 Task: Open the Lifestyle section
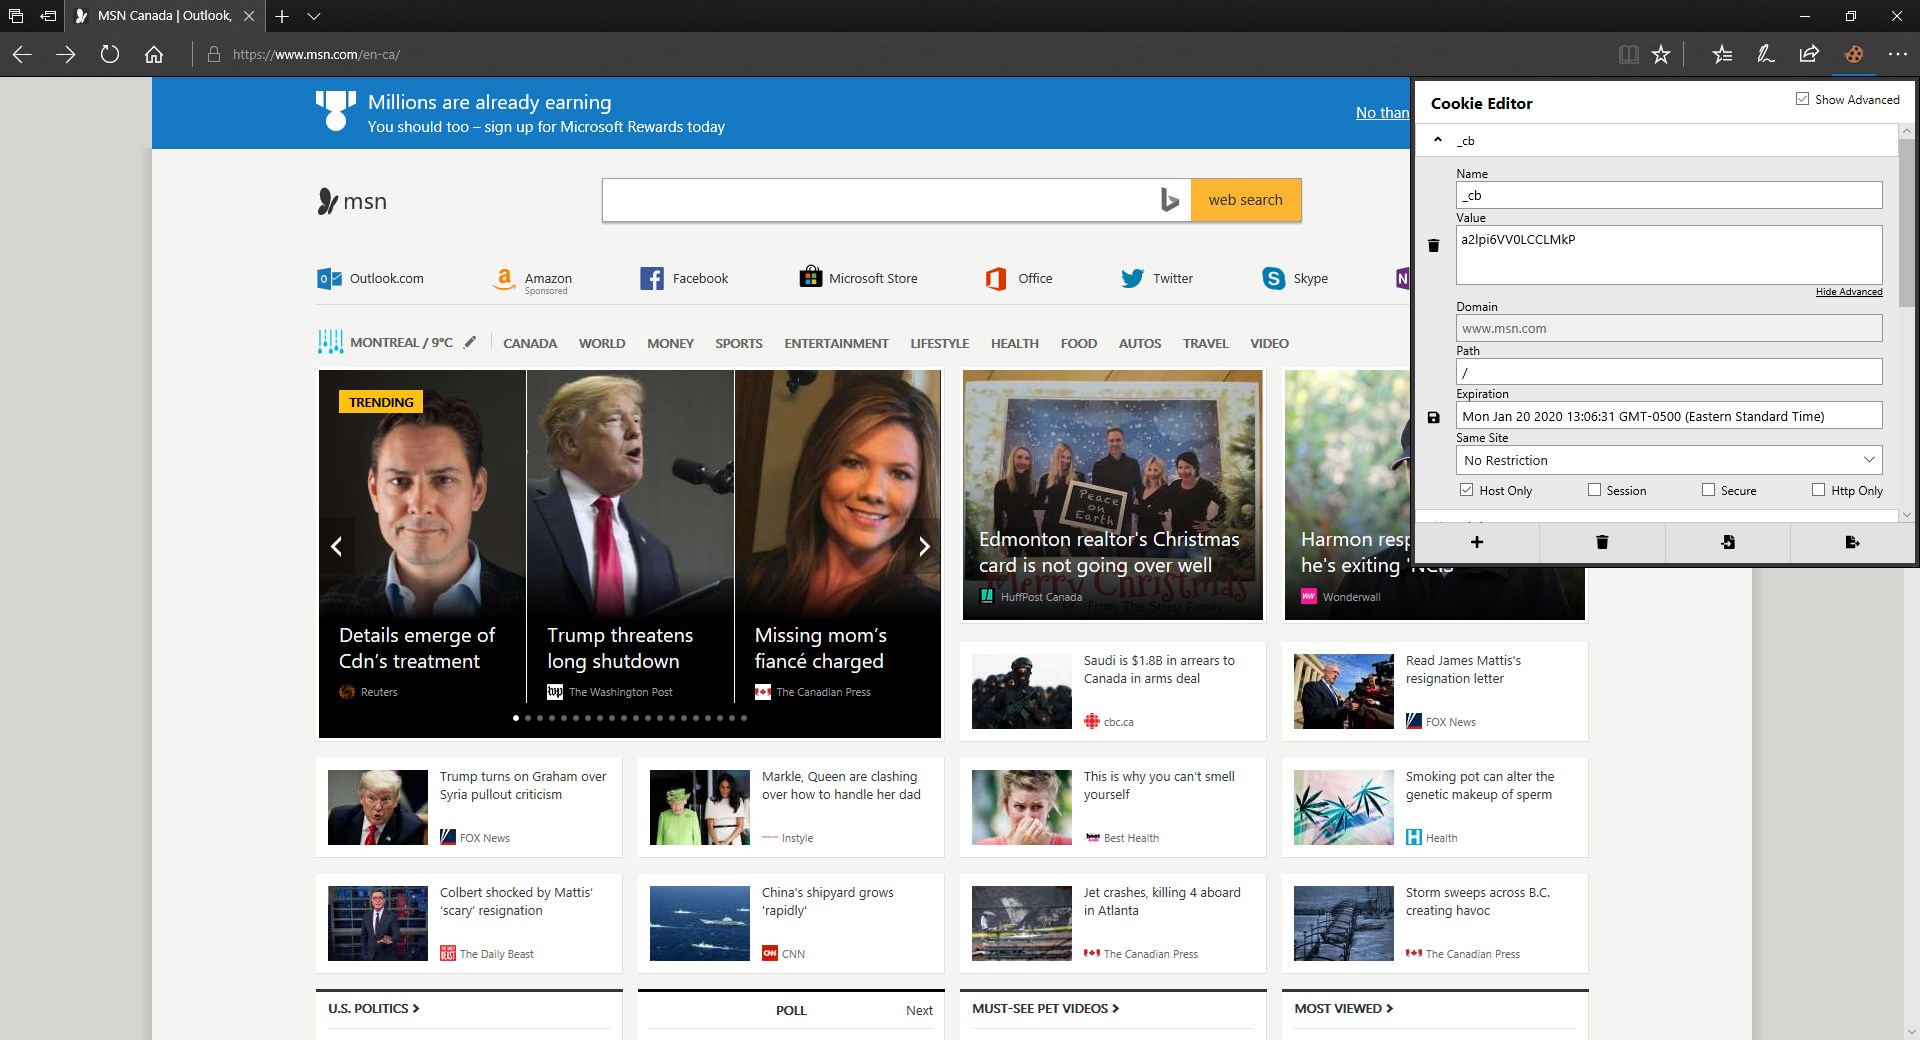pyautogui.click(x=940, y=343)
